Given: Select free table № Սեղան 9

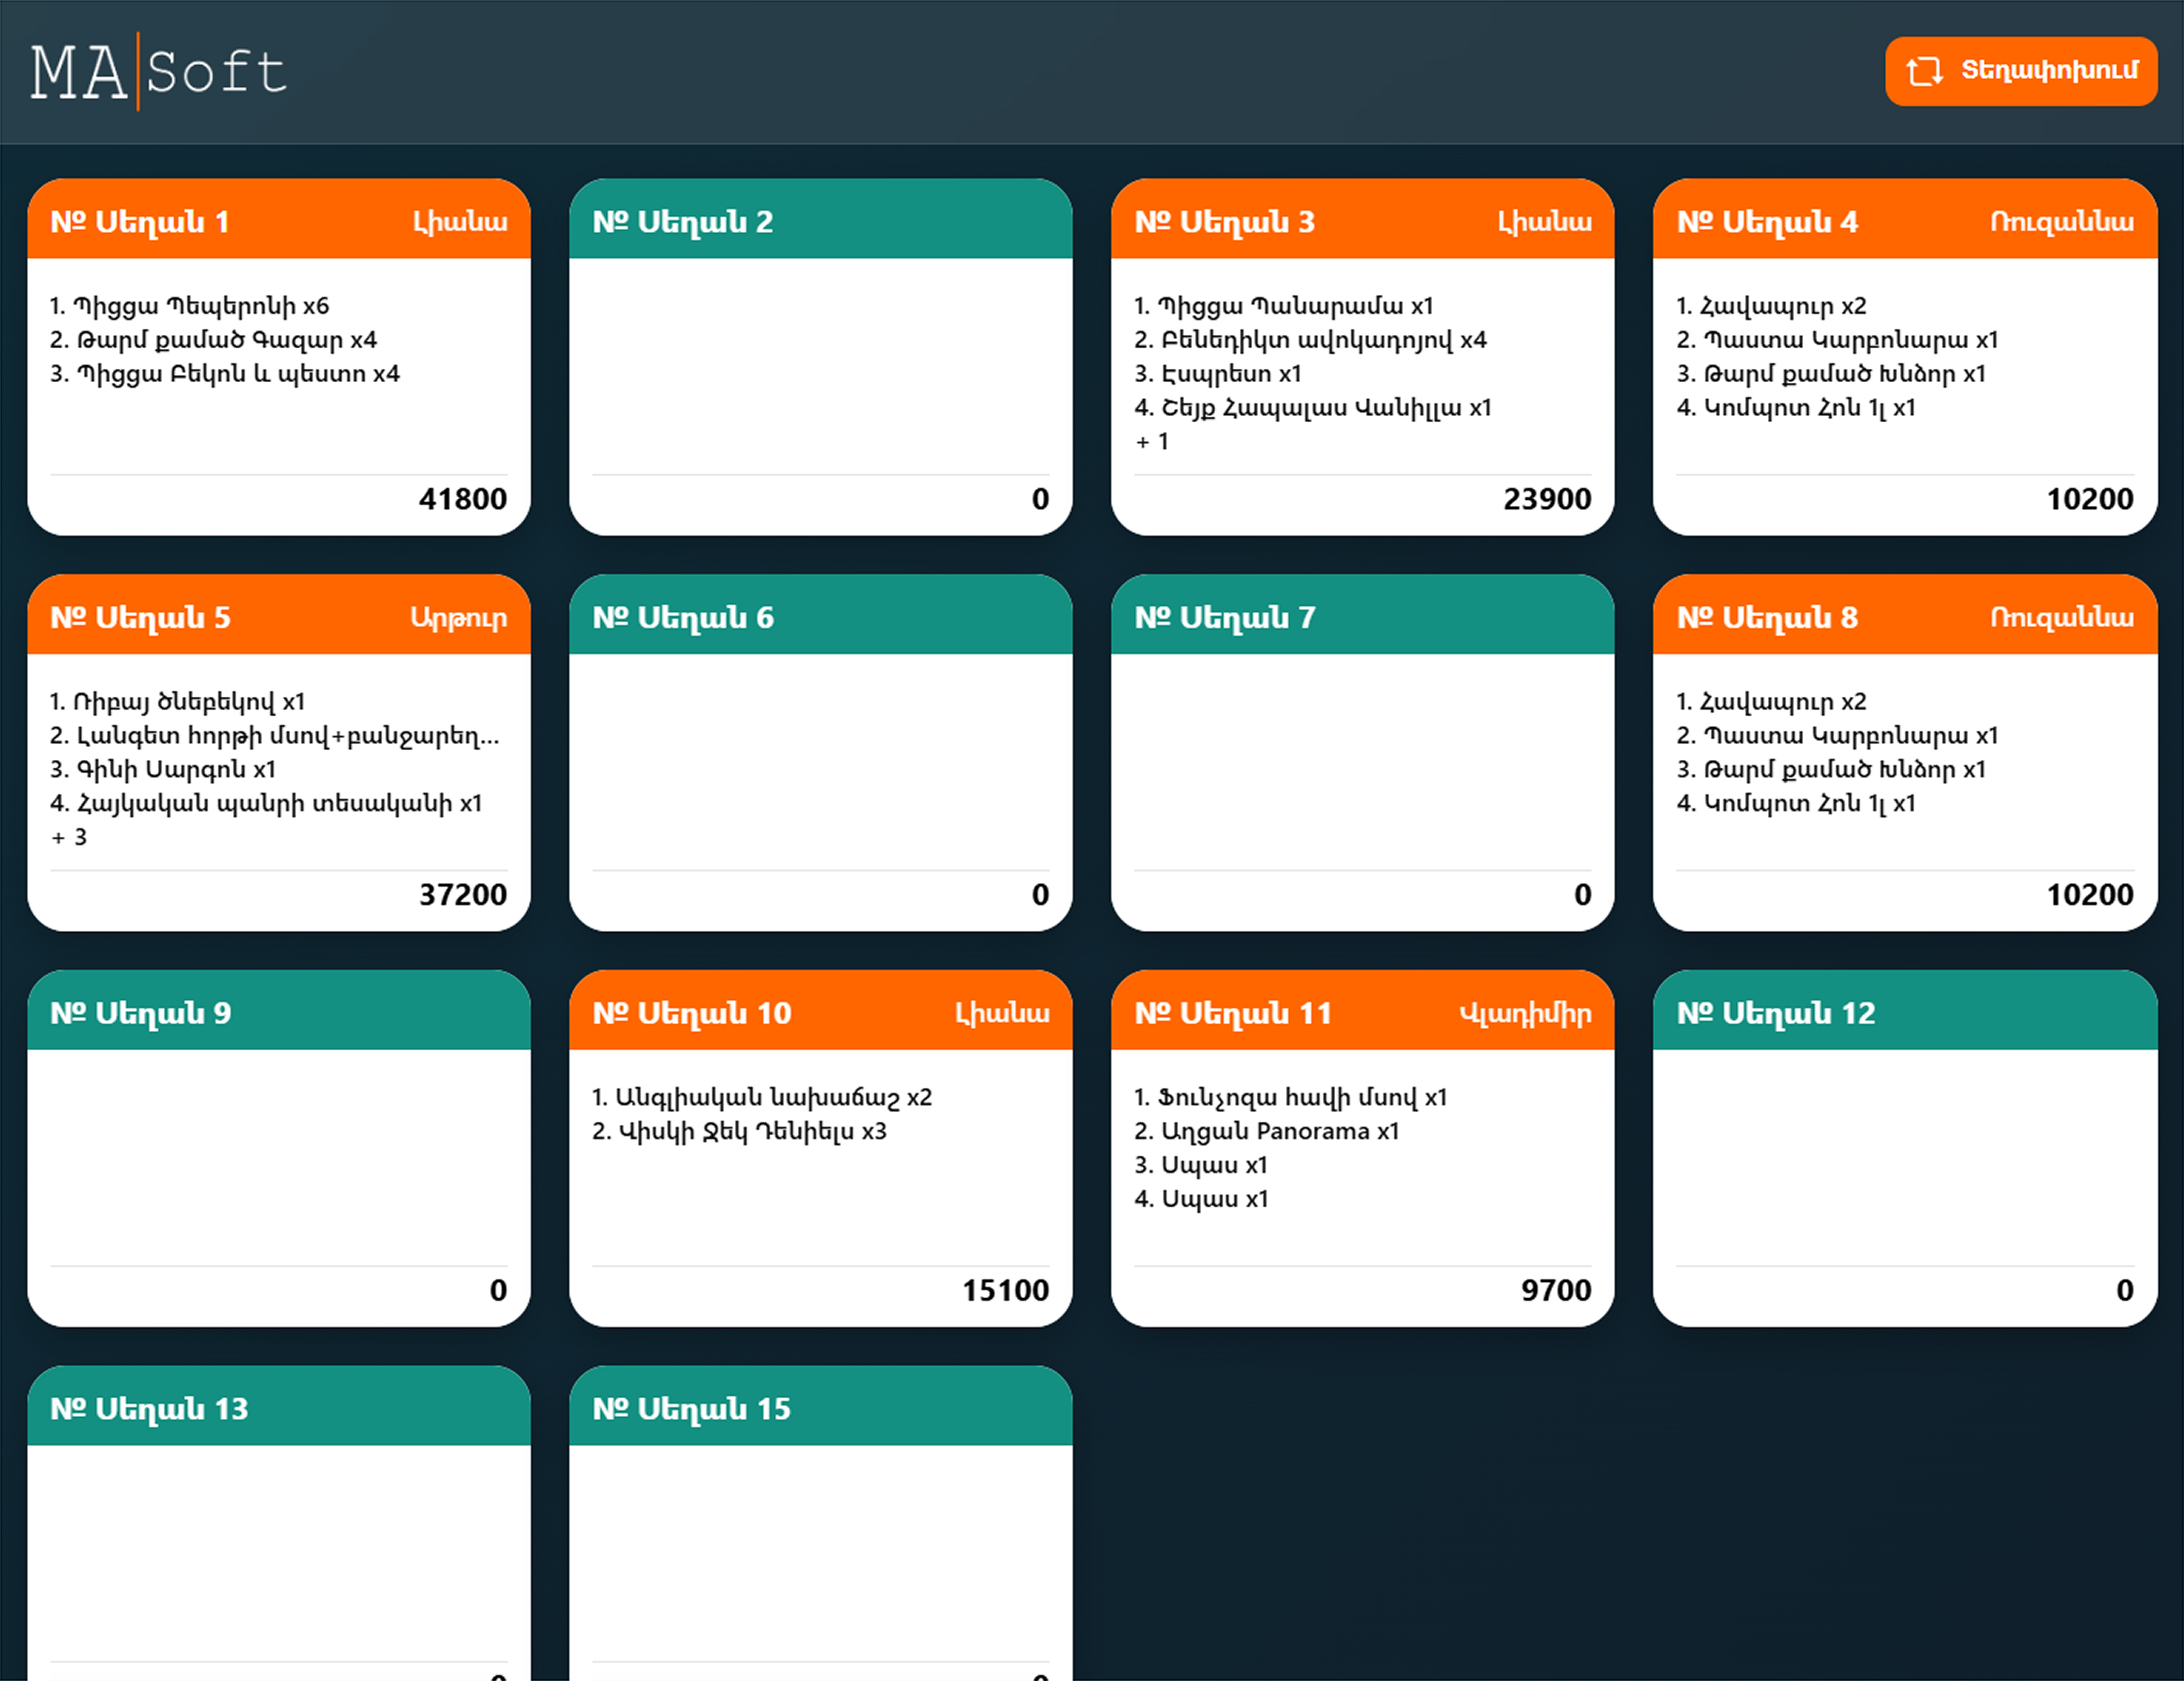Looking at the screenshot, I should [279, 1149].
